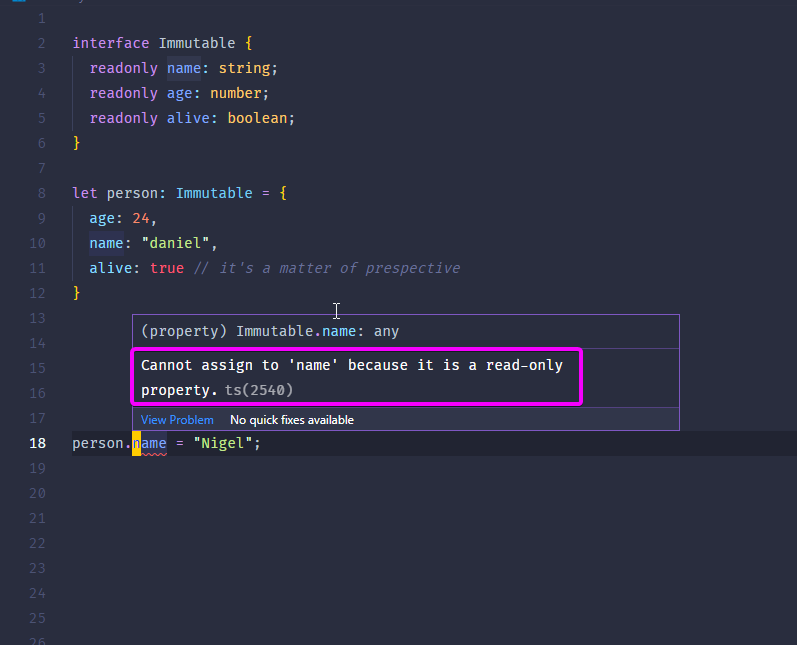Click the View Problem link
The height and width of the screenshot is (645, 797).
coord(177,420)
